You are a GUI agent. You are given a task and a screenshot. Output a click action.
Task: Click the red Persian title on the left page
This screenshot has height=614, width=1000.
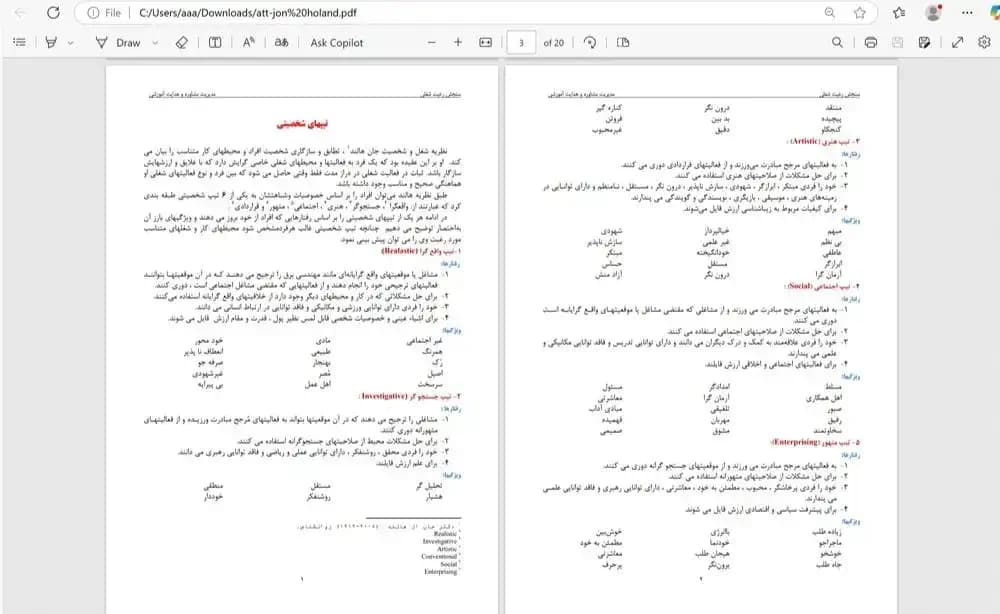pos(303,124)
